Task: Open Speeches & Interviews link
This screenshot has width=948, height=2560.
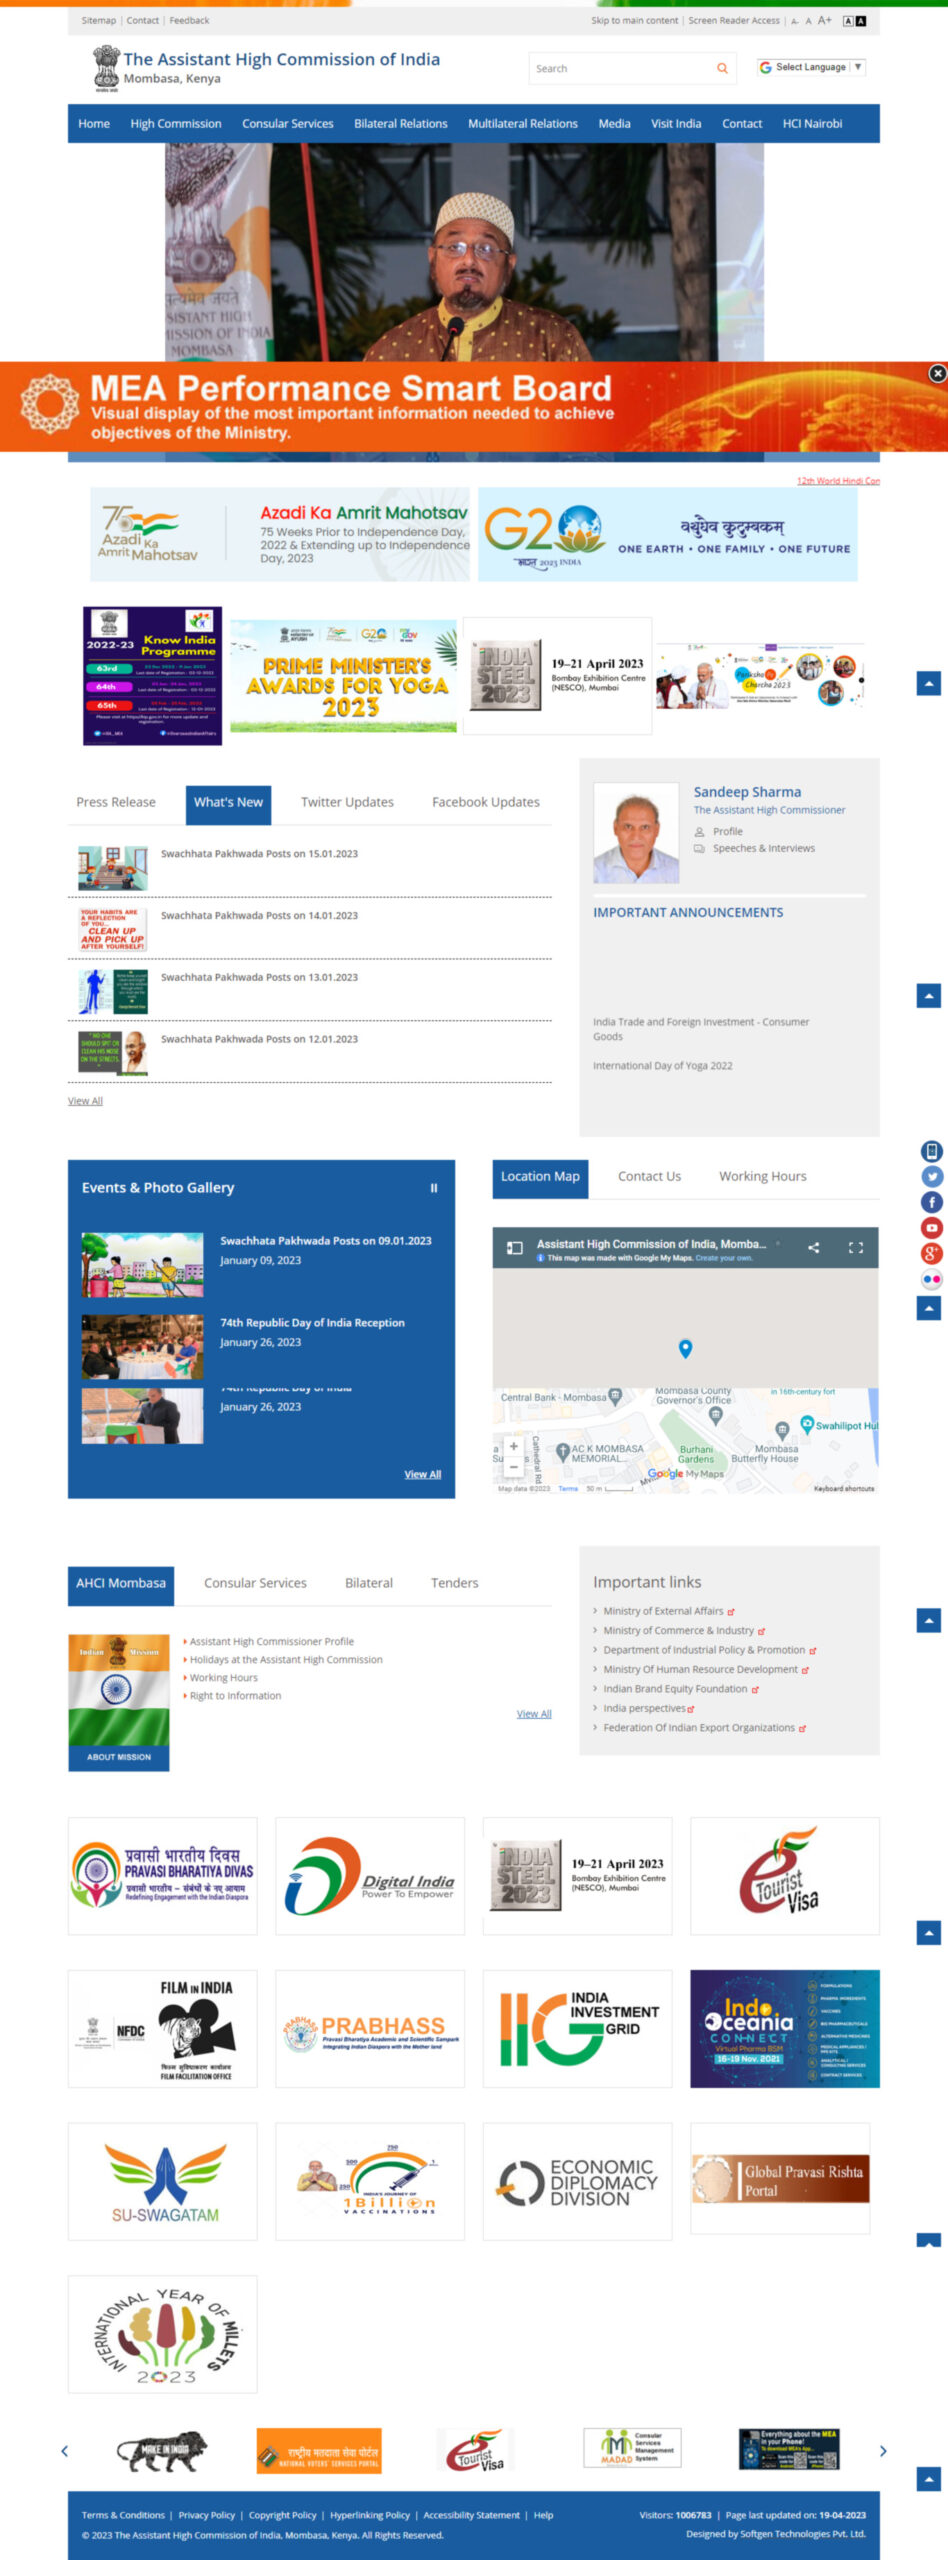Action: [x=764, y=849]
